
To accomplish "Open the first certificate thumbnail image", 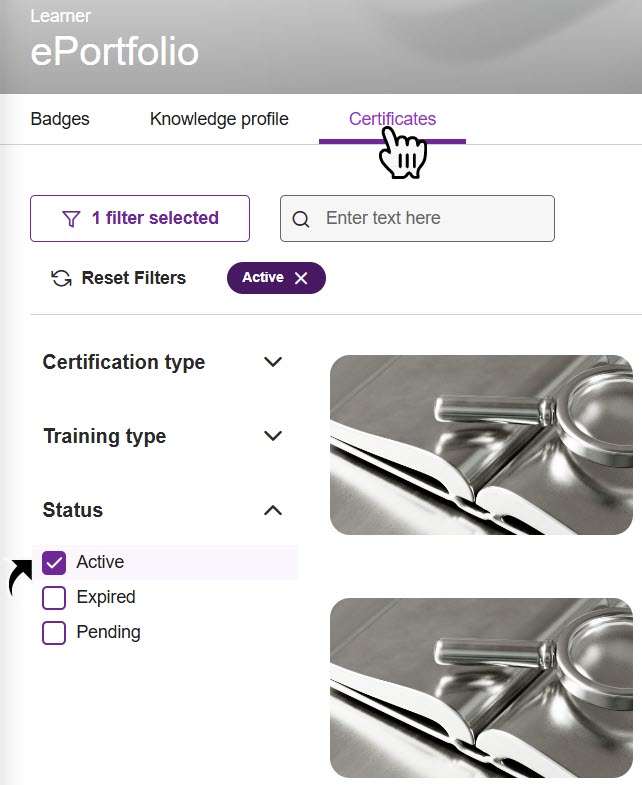I will click(x=481, y=445).
